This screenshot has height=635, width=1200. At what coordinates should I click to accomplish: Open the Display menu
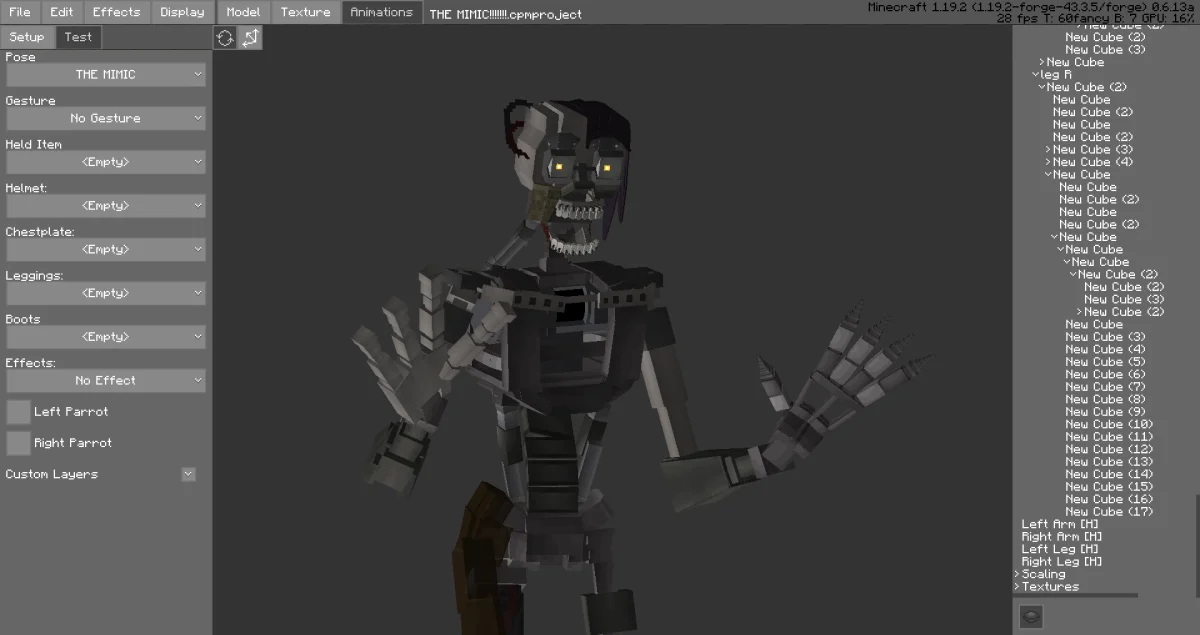(x=182, y=12)
